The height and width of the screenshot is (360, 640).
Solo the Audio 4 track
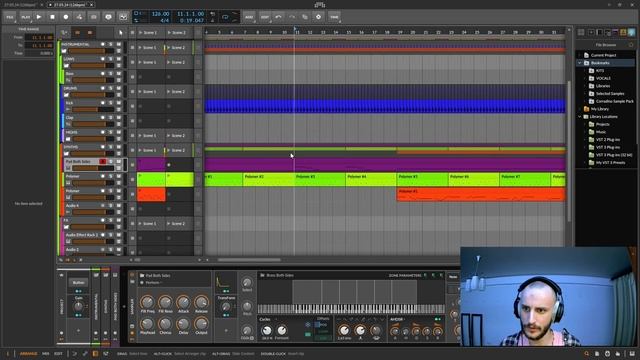tap(110, 206)
